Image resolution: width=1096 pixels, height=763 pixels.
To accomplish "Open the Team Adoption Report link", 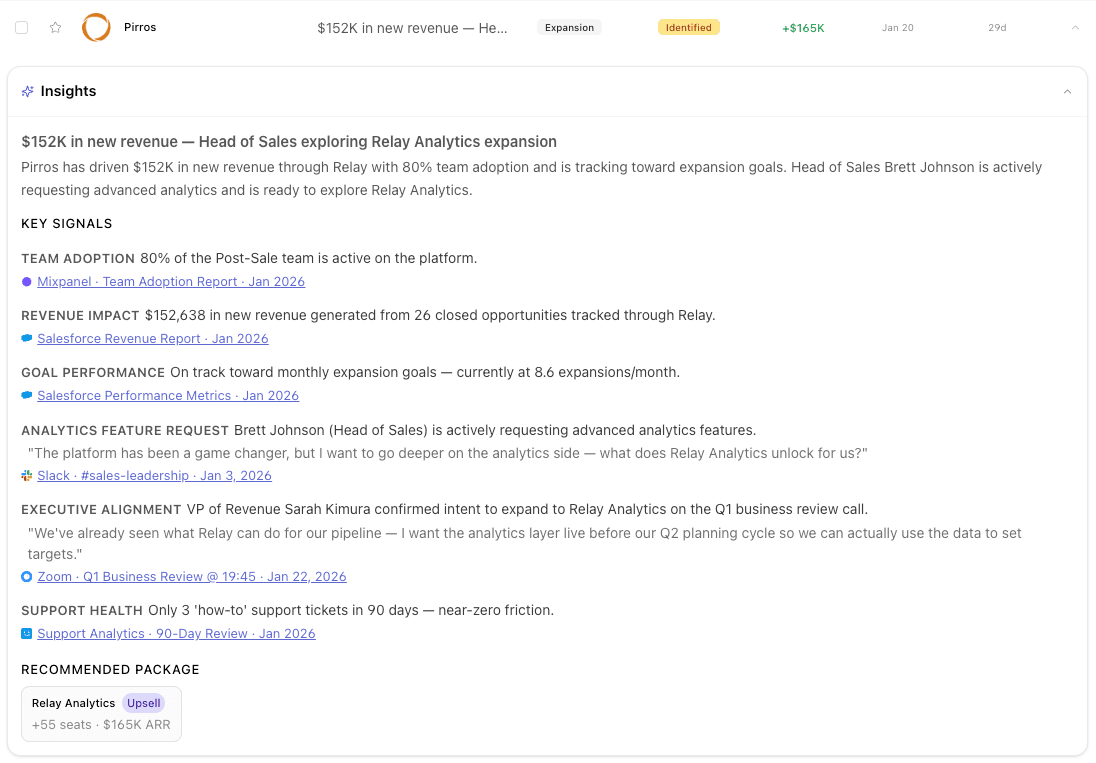I will pos(170,281).
